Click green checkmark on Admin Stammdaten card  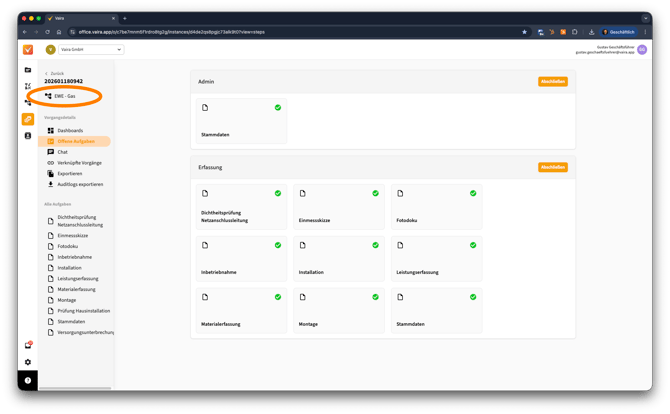coord(277,107)
